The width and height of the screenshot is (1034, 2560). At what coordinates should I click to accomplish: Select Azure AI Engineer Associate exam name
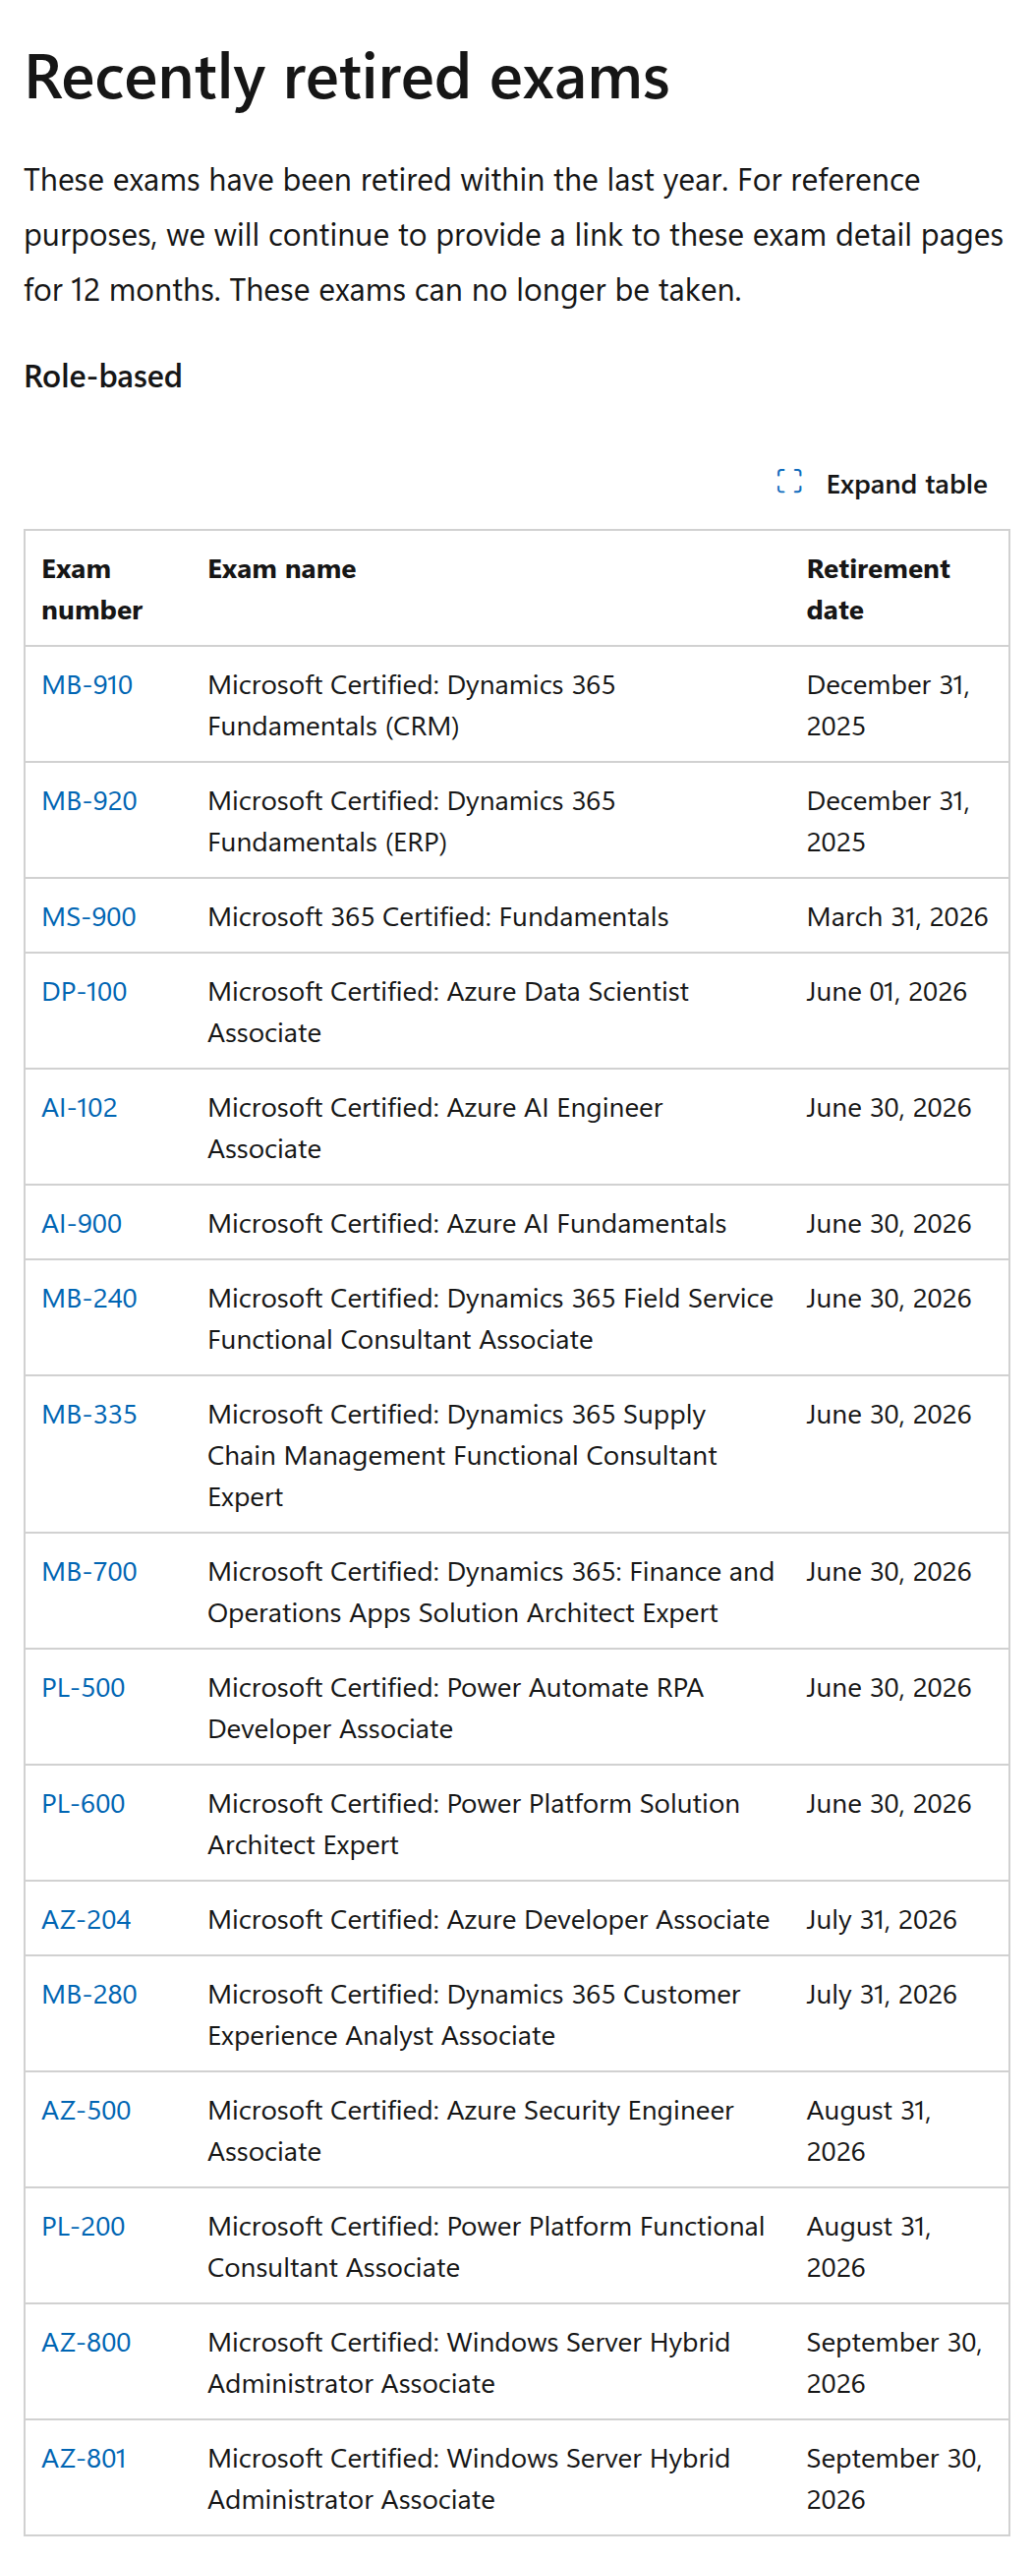435,1128
